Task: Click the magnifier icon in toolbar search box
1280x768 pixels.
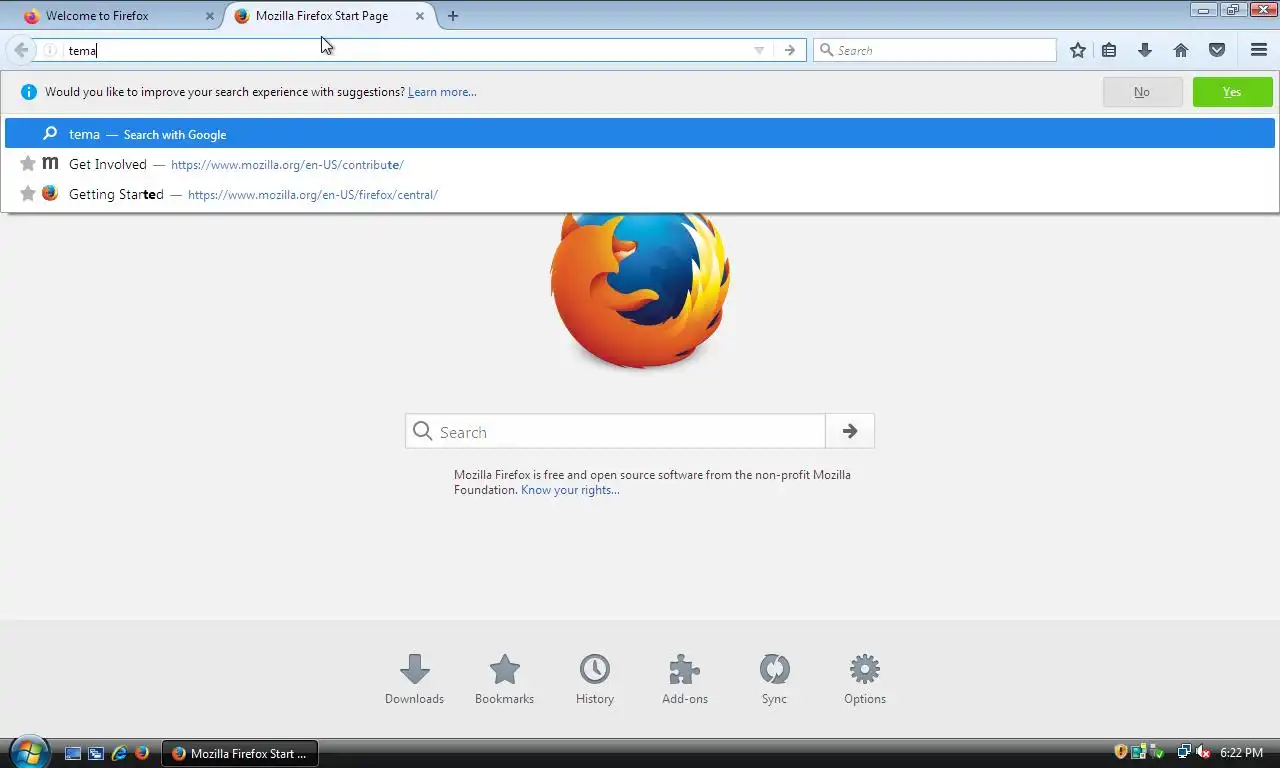Action: click(x=826, y=50)
